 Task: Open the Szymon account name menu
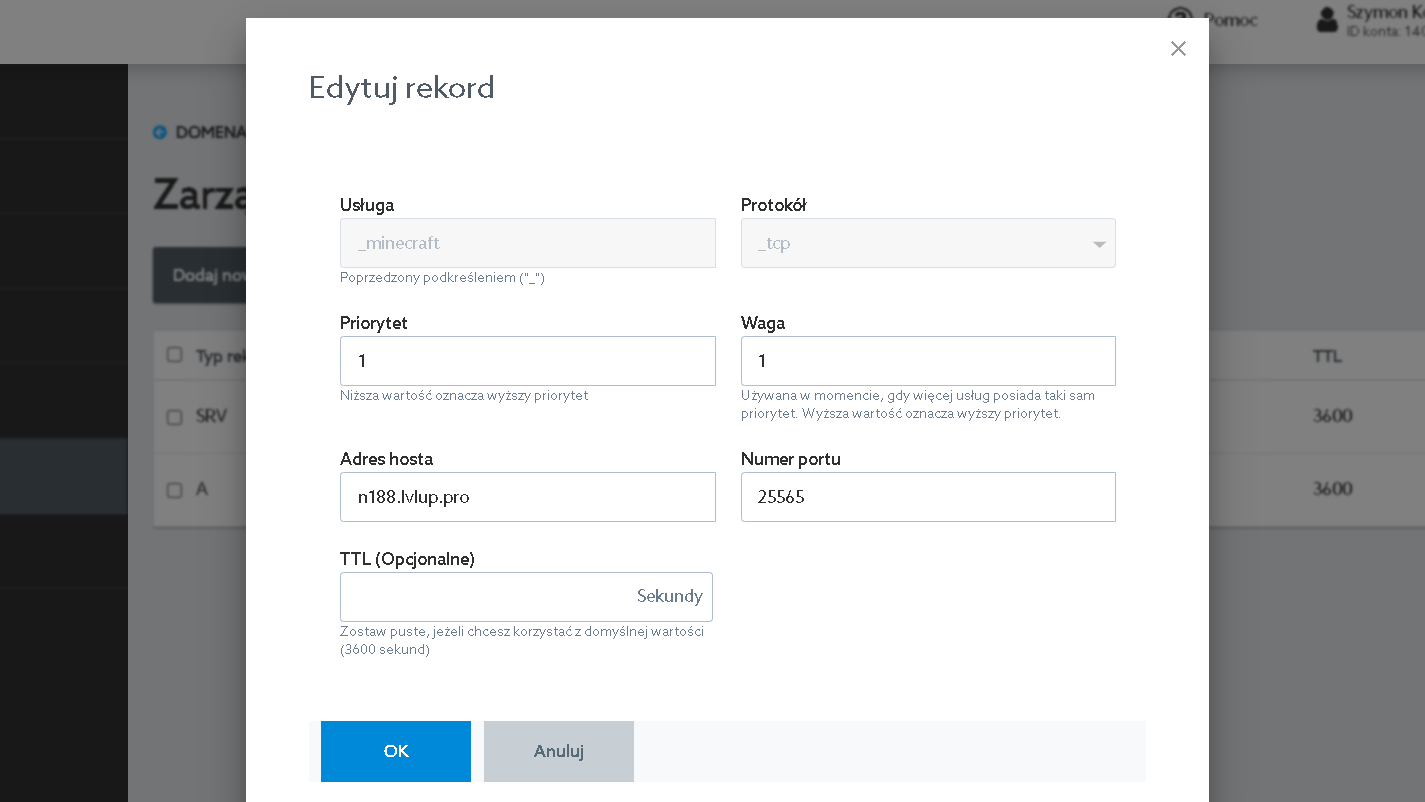1385,13
